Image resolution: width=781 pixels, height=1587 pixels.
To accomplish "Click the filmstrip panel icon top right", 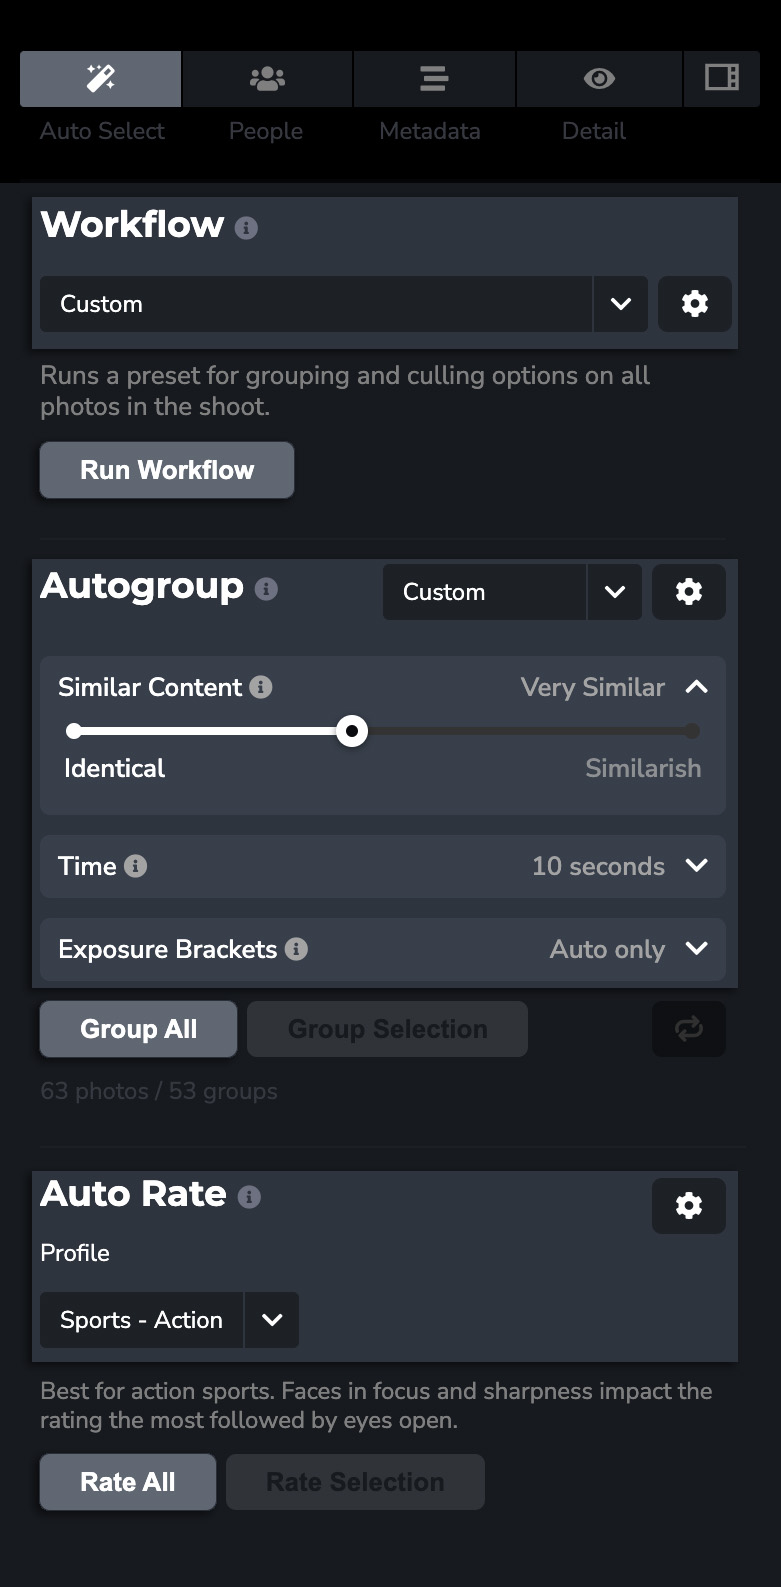I will (722, 78).
